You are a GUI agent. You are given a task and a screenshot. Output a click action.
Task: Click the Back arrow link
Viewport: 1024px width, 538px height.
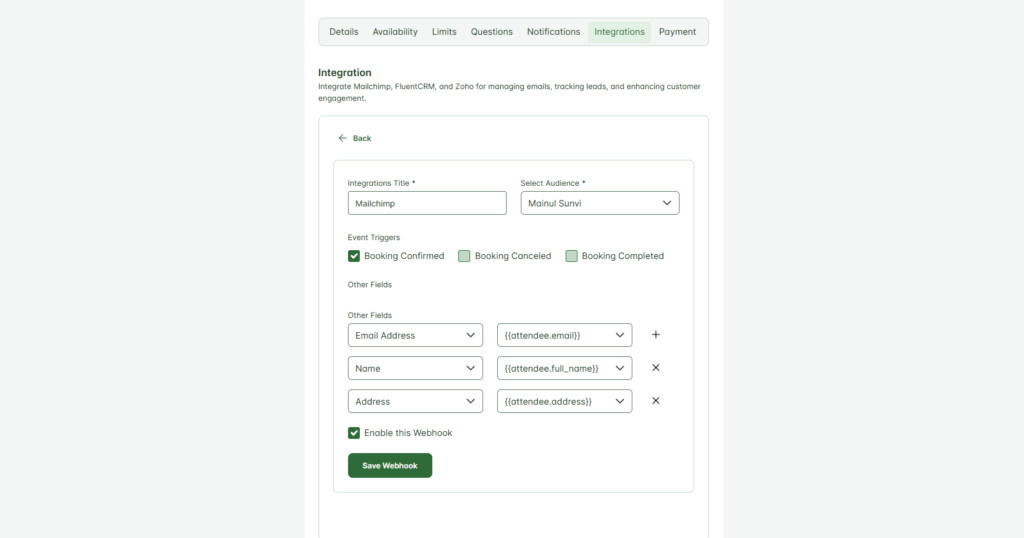(354, 138)
